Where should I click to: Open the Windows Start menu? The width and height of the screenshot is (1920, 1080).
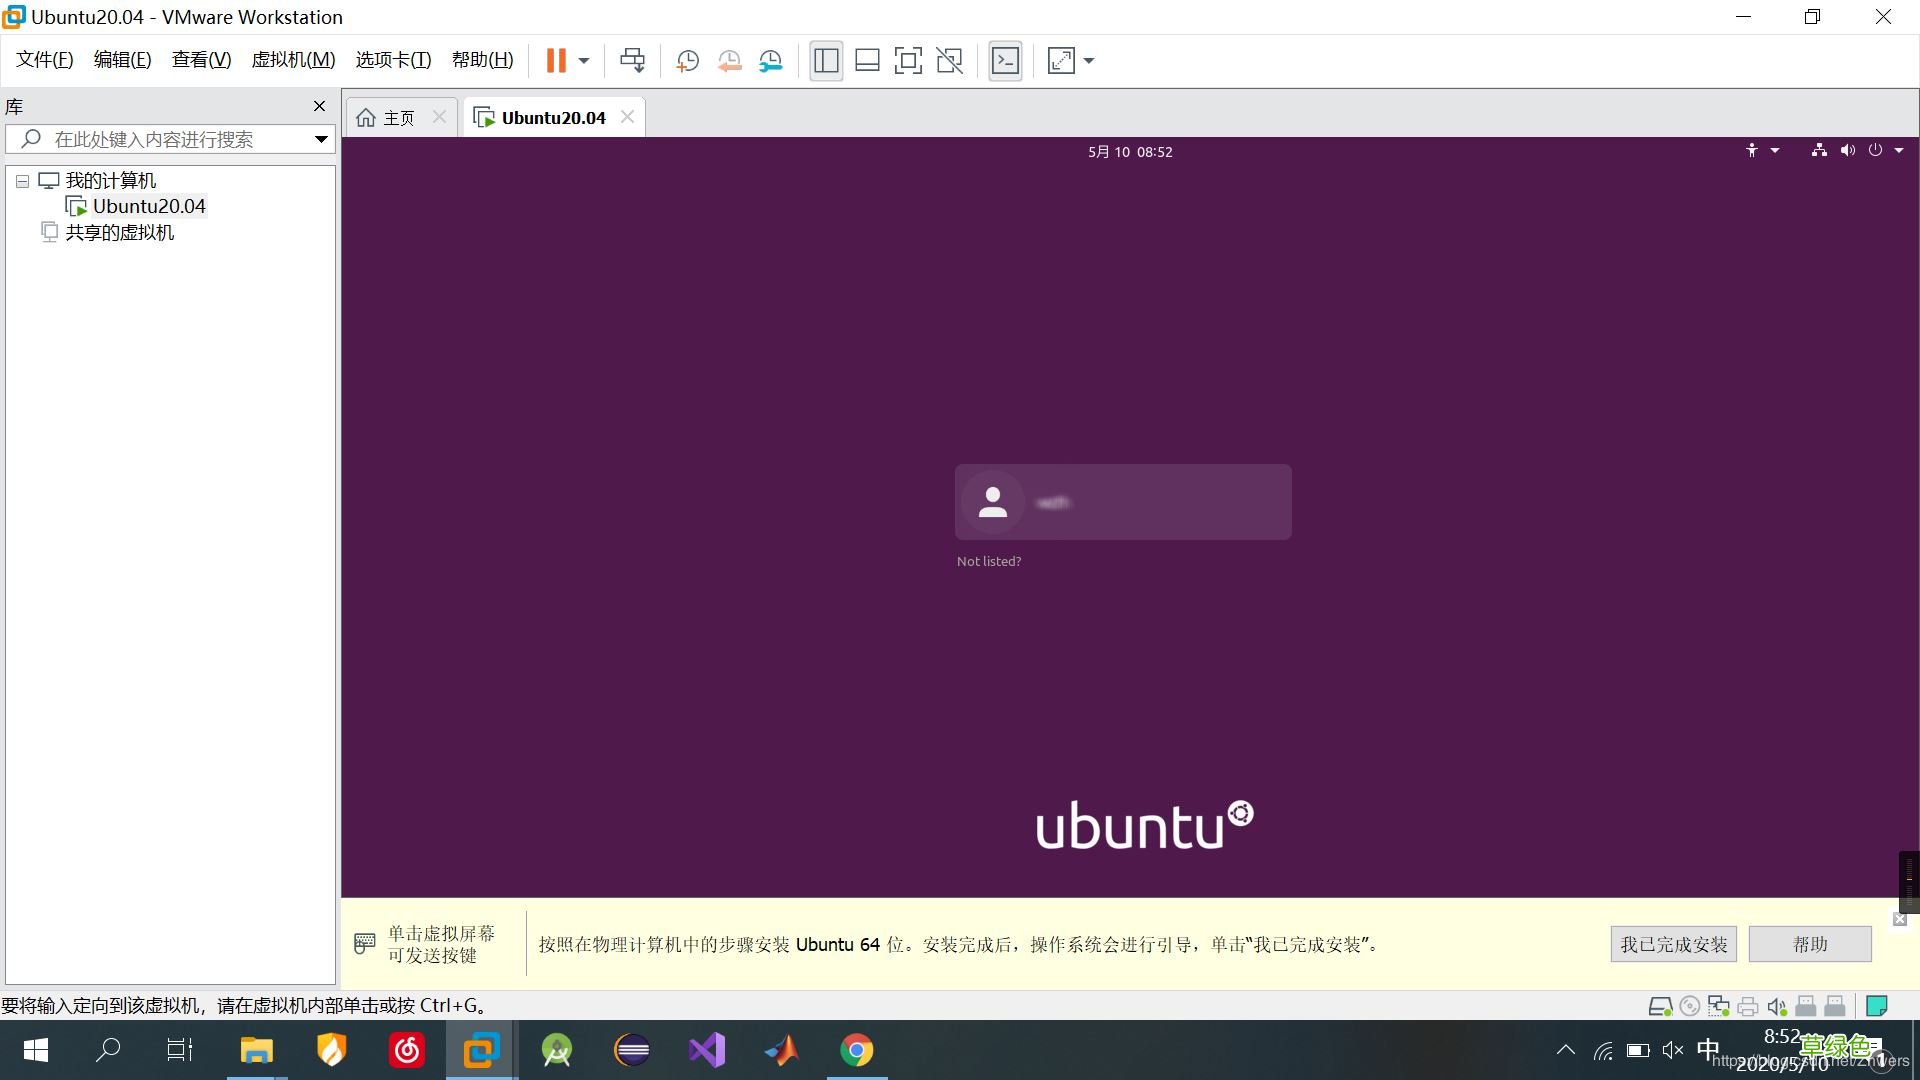pos(36,1050)
